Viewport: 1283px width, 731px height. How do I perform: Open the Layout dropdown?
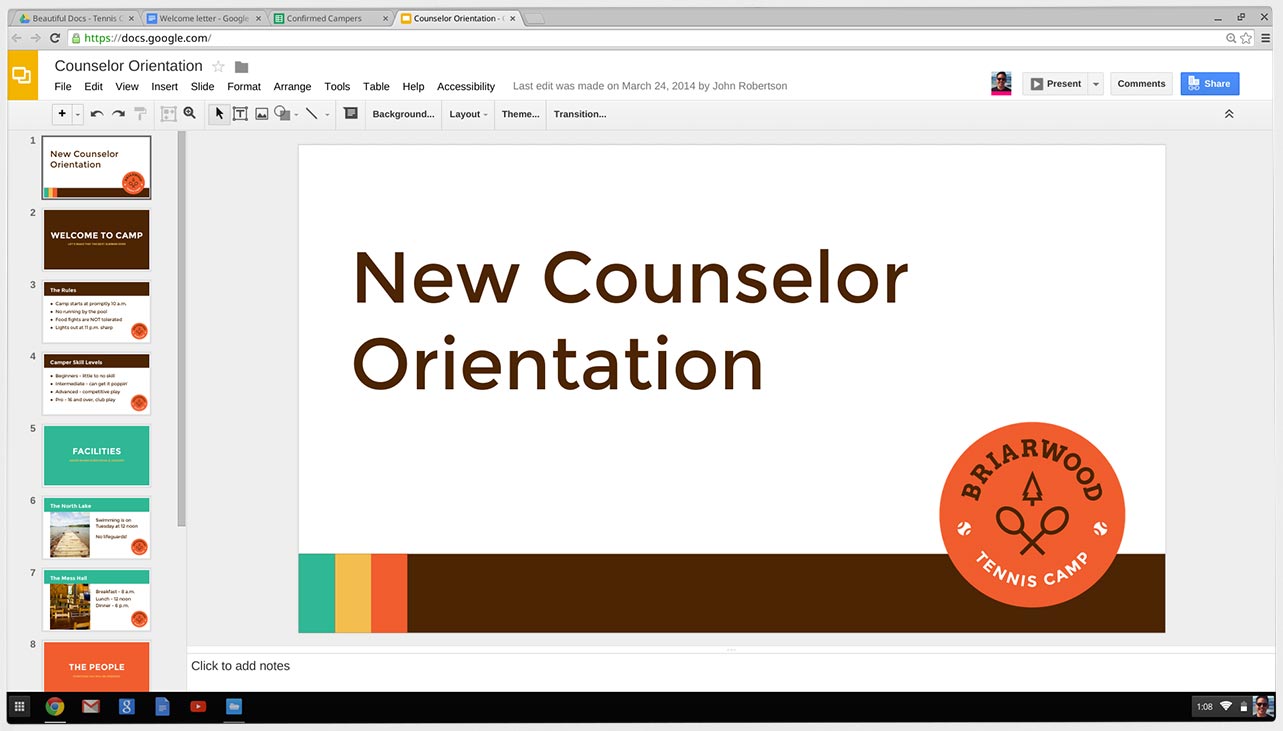(x=468, y=114)
